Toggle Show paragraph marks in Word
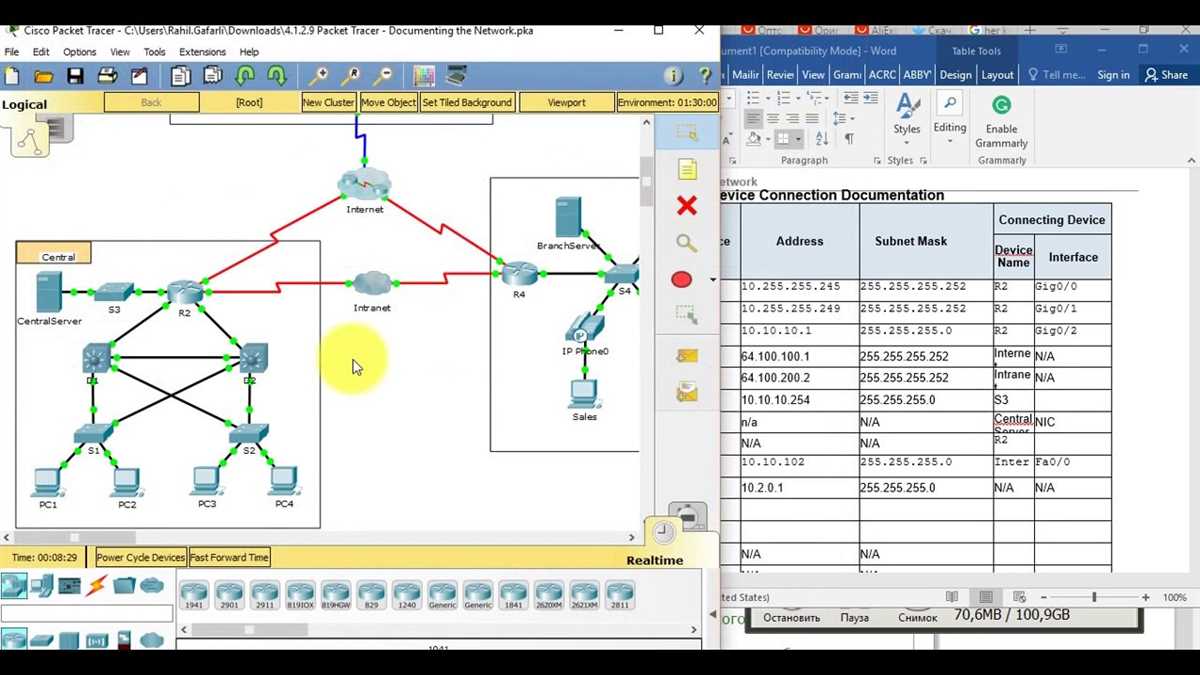Screen dimensions: 1200x675 [x=849, y=139]
